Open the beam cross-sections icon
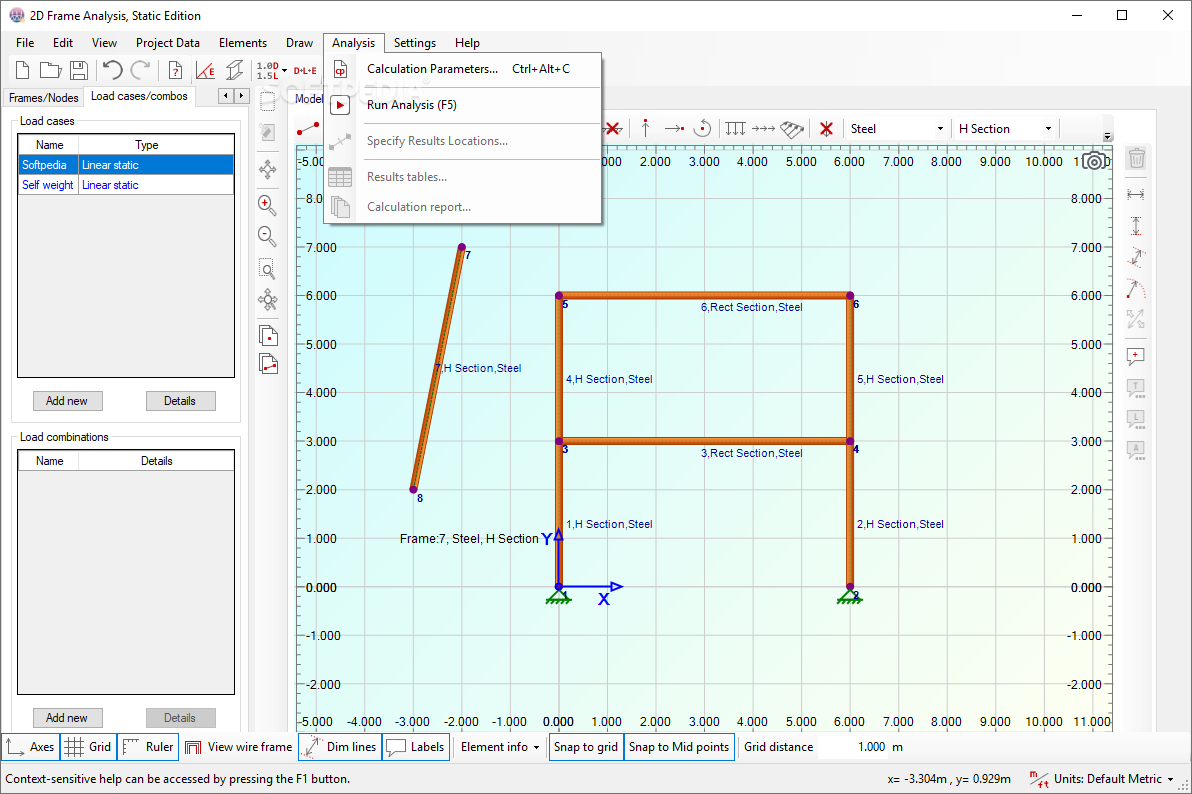1192x794 pixels. 235,70
